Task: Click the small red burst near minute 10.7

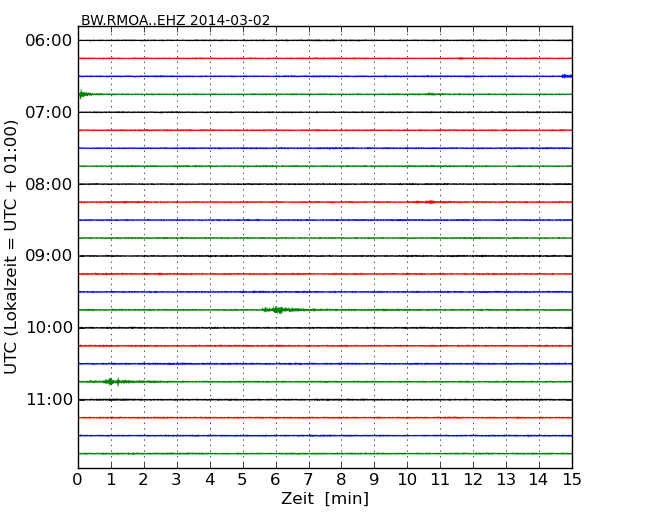Action: coord(430,202)
